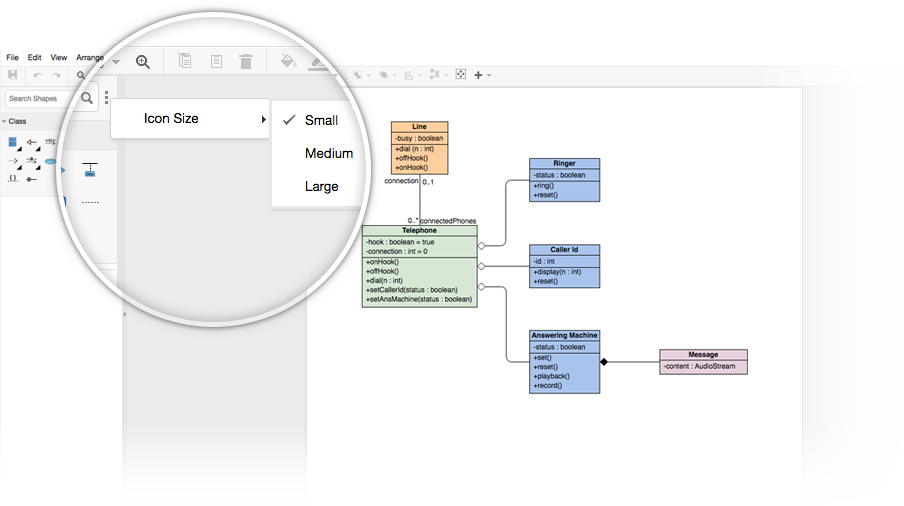Select the pink Message class box
Viewport: 904px width, 506px height.
pyautogui.click(x=703, y=361)
